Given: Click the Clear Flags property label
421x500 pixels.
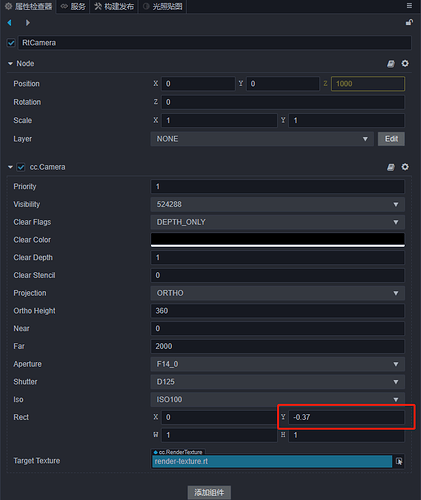Looking at the screenshot, I should 32,222.
